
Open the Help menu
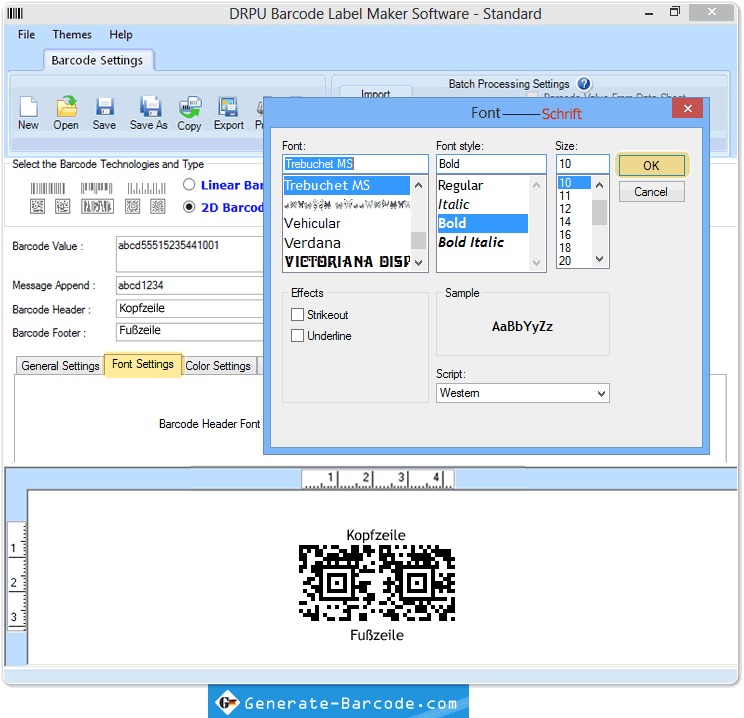coord(121,35)
